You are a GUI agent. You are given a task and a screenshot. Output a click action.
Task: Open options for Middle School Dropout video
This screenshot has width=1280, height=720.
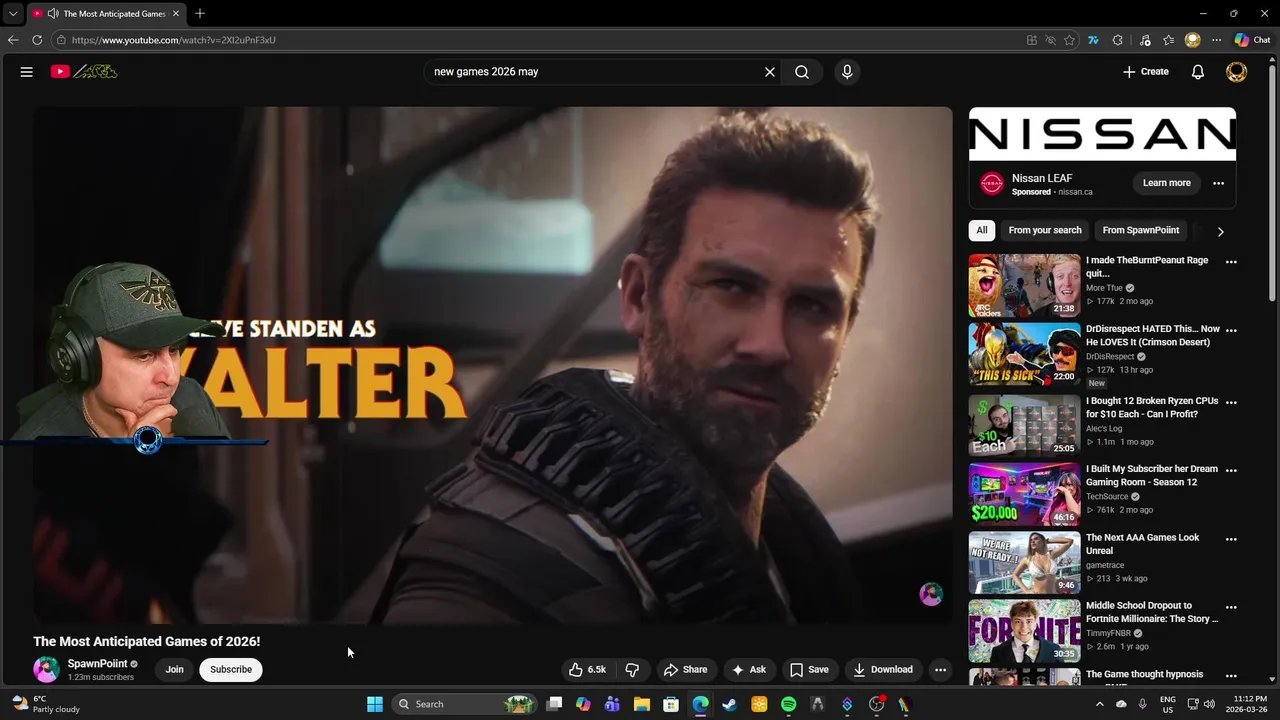click(1231, 607)
